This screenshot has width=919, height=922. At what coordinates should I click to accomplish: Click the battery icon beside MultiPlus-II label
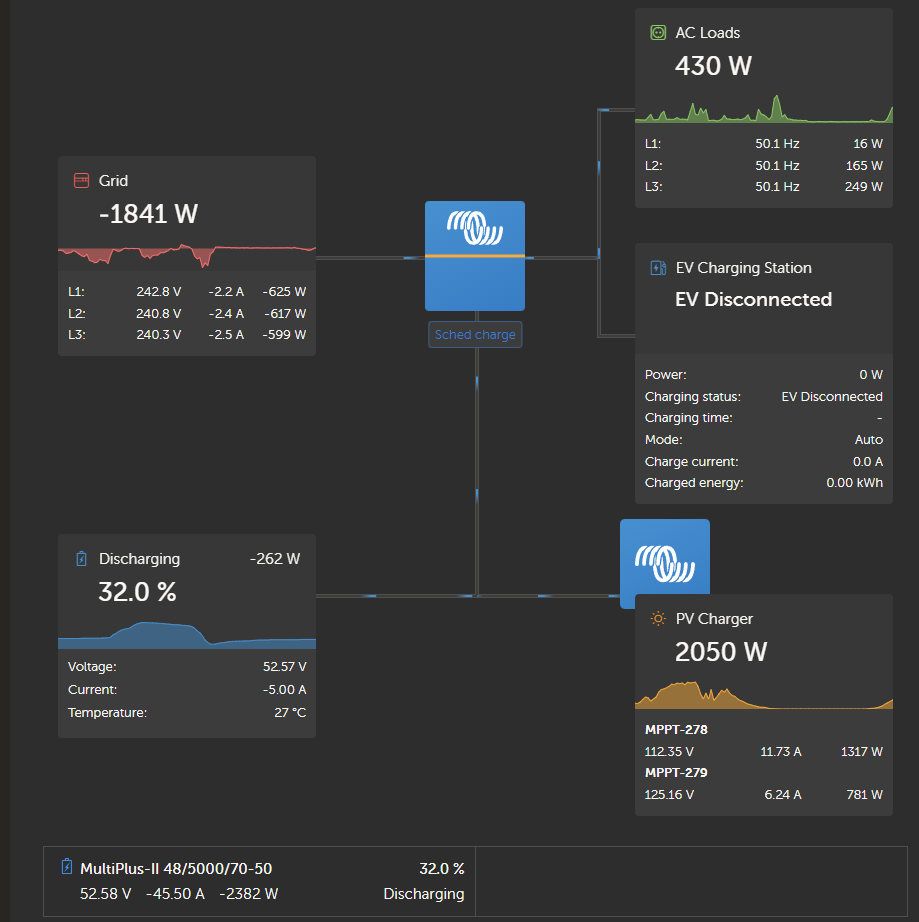(65, 867)
